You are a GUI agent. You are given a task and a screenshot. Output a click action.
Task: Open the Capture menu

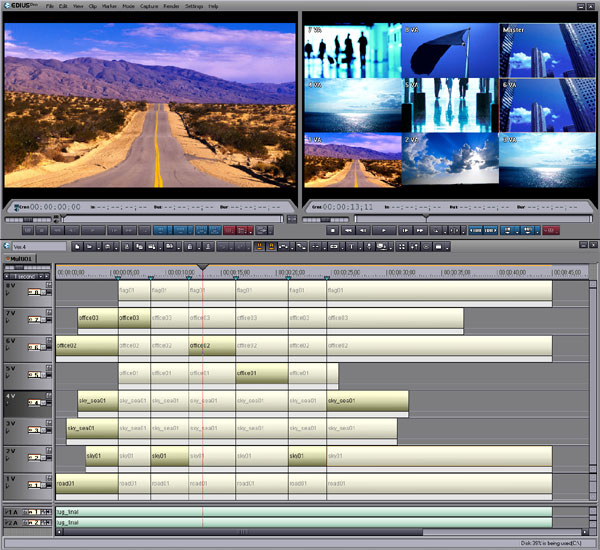pyautogui.click(x=149, y=6)
